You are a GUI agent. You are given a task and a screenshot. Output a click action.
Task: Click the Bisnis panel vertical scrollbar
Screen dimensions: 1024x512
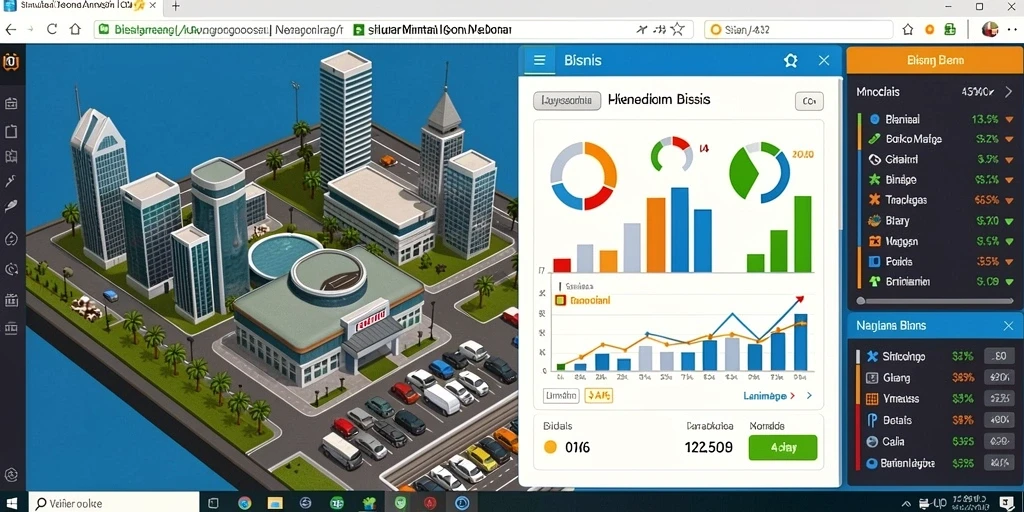click(840, 153)
